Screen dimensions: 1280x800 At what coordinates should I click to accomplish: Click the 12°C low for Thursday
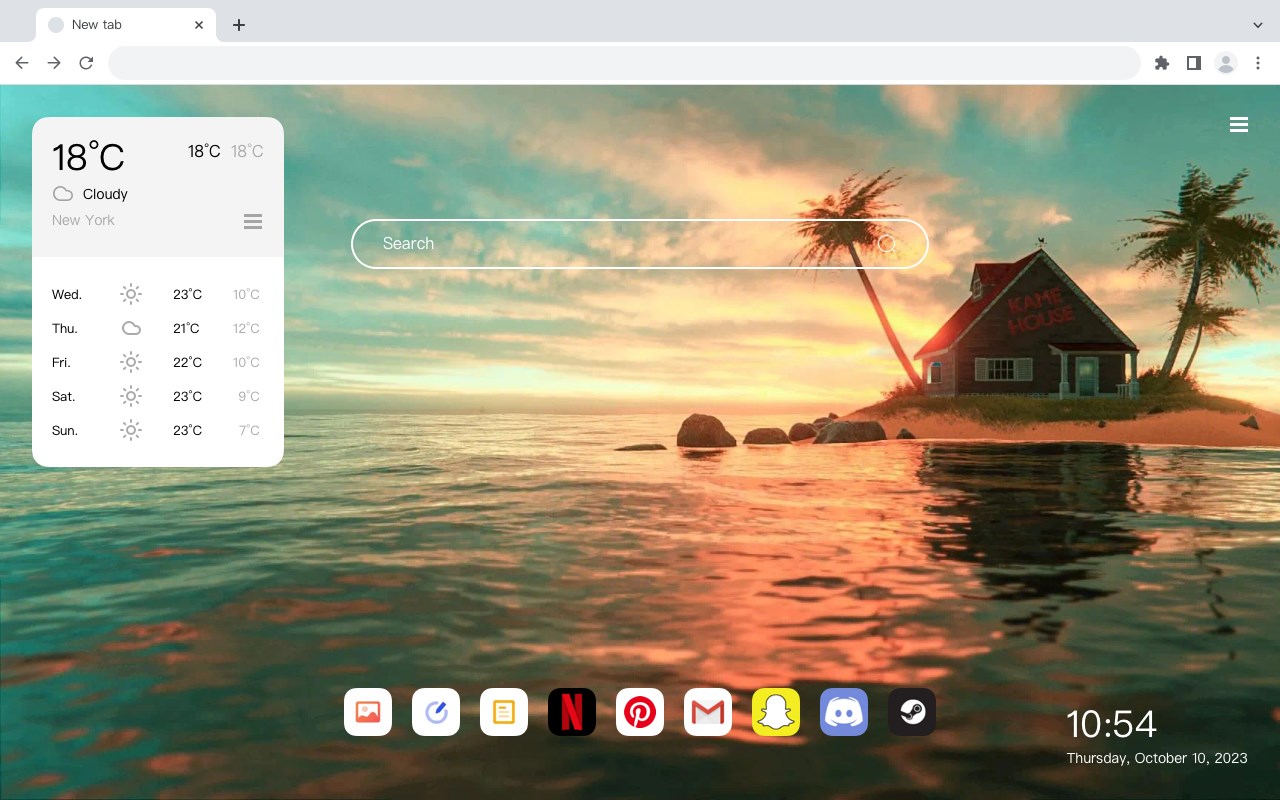point(246,329)
